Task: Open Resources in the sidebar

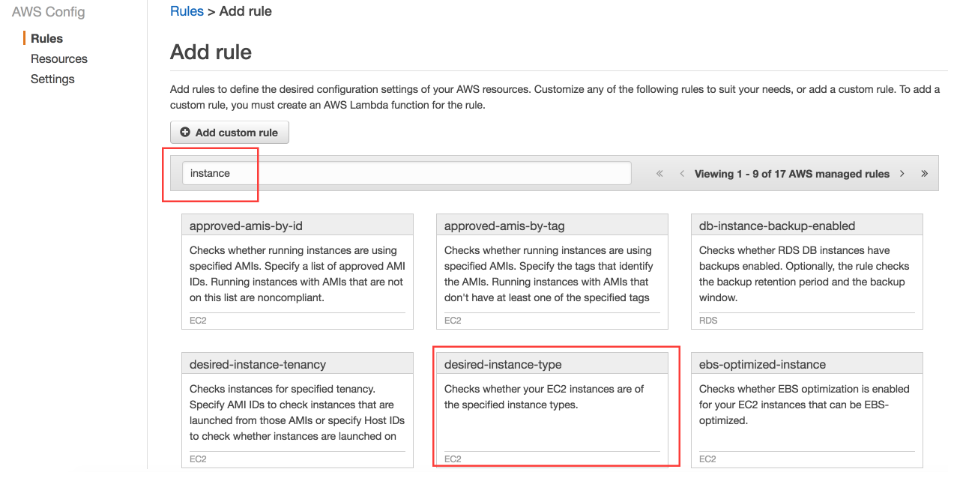Action: 59,59
